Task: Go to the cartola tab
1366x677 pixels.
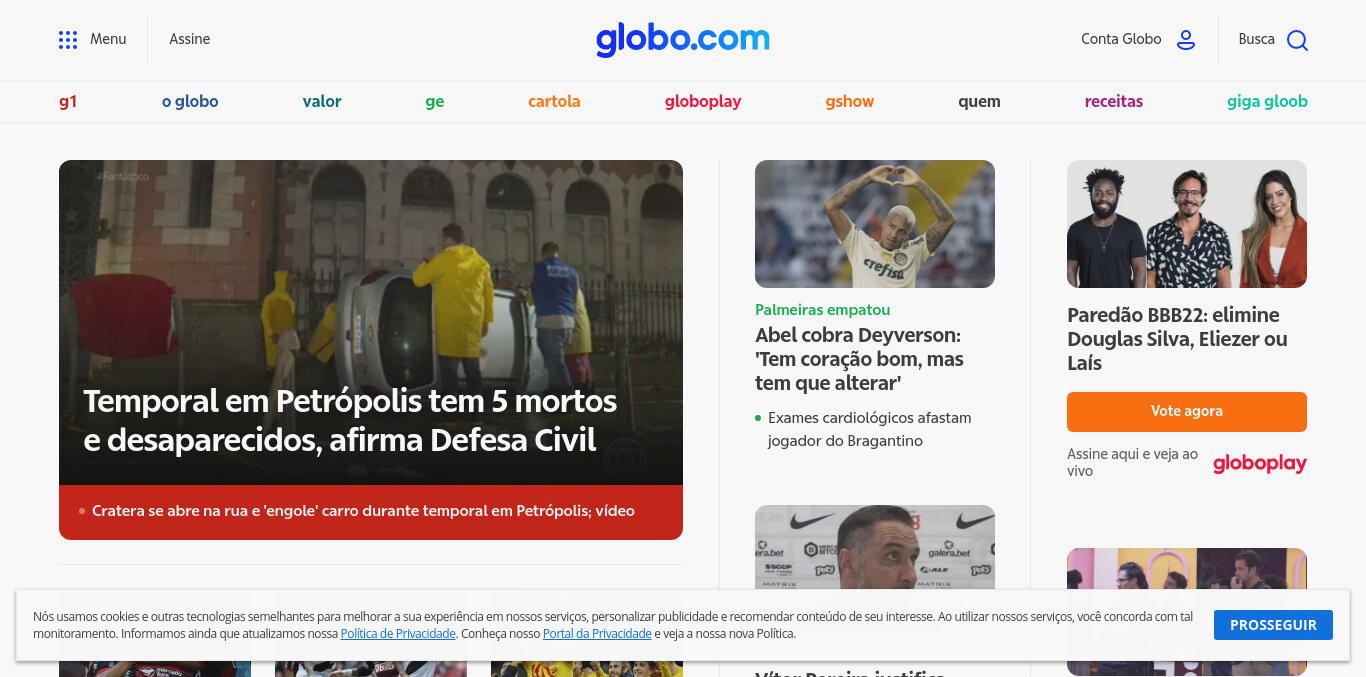Action: click(554, 101)
